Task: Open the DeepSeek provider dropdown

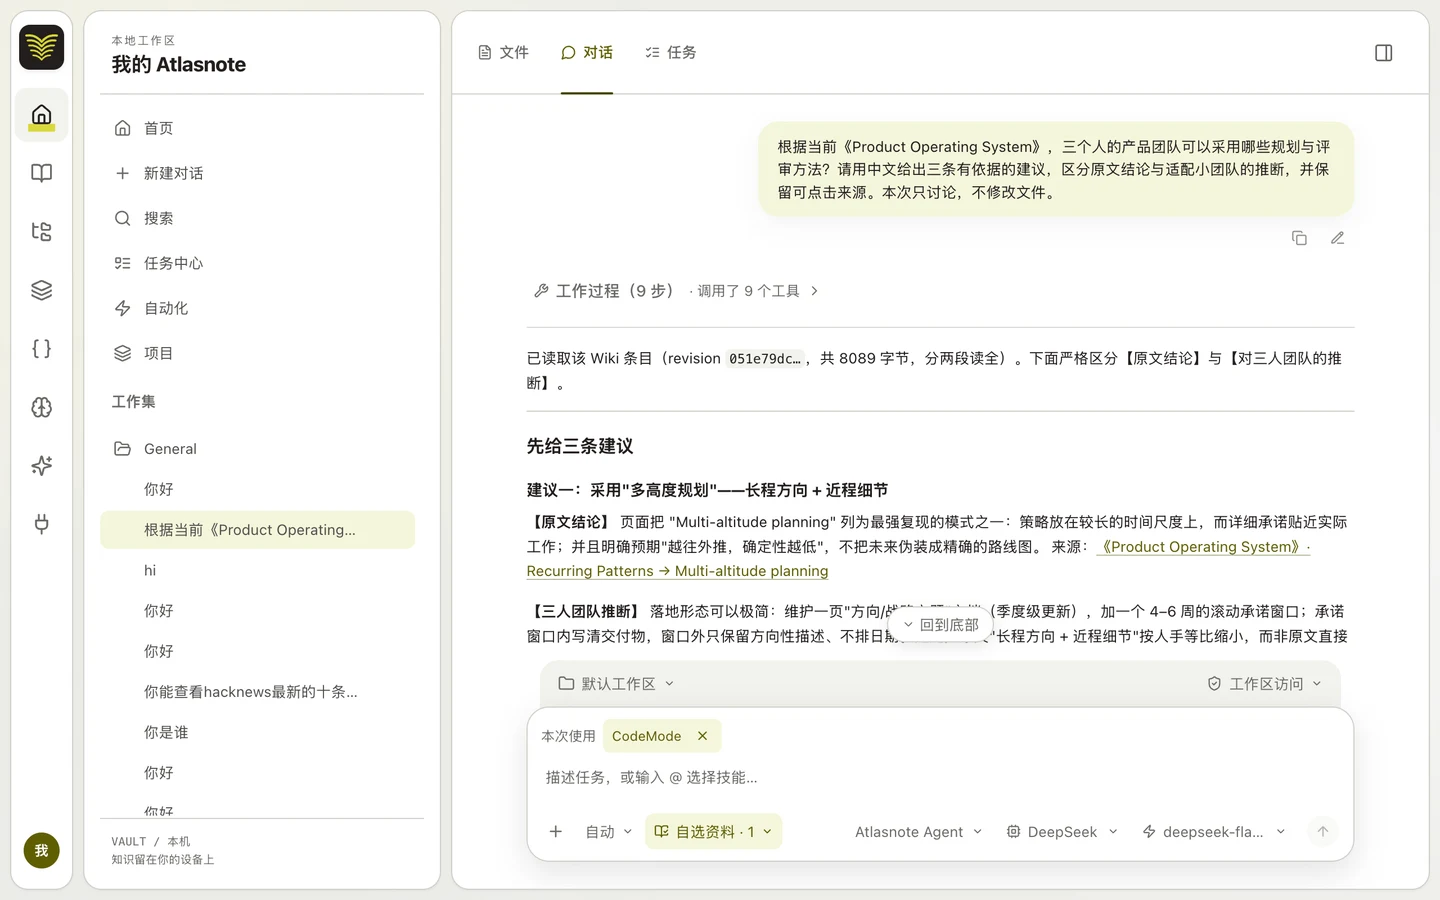Action: pos(1062,832)
